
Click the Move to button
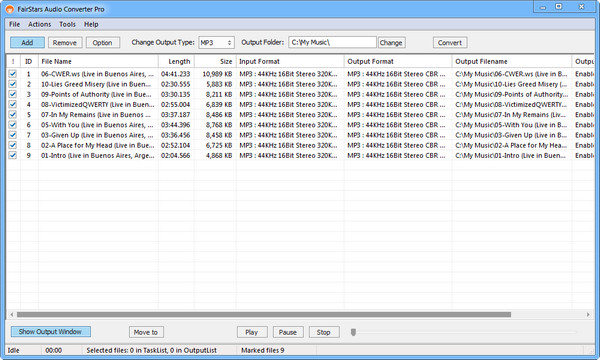146,332
